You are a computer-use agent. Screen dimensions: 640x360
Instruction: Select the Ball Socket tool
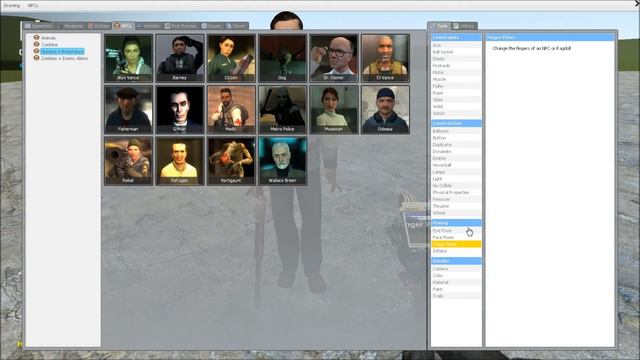(456, 52)
